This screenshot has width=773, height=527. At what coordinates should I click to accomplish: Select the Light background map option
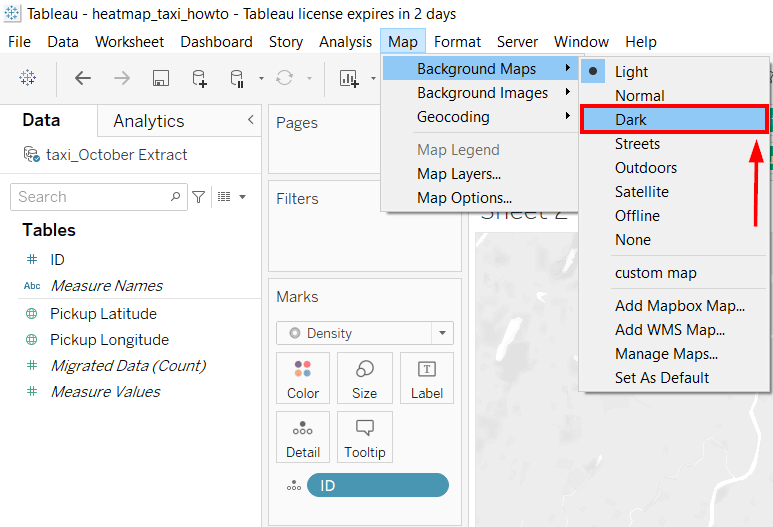674,71
